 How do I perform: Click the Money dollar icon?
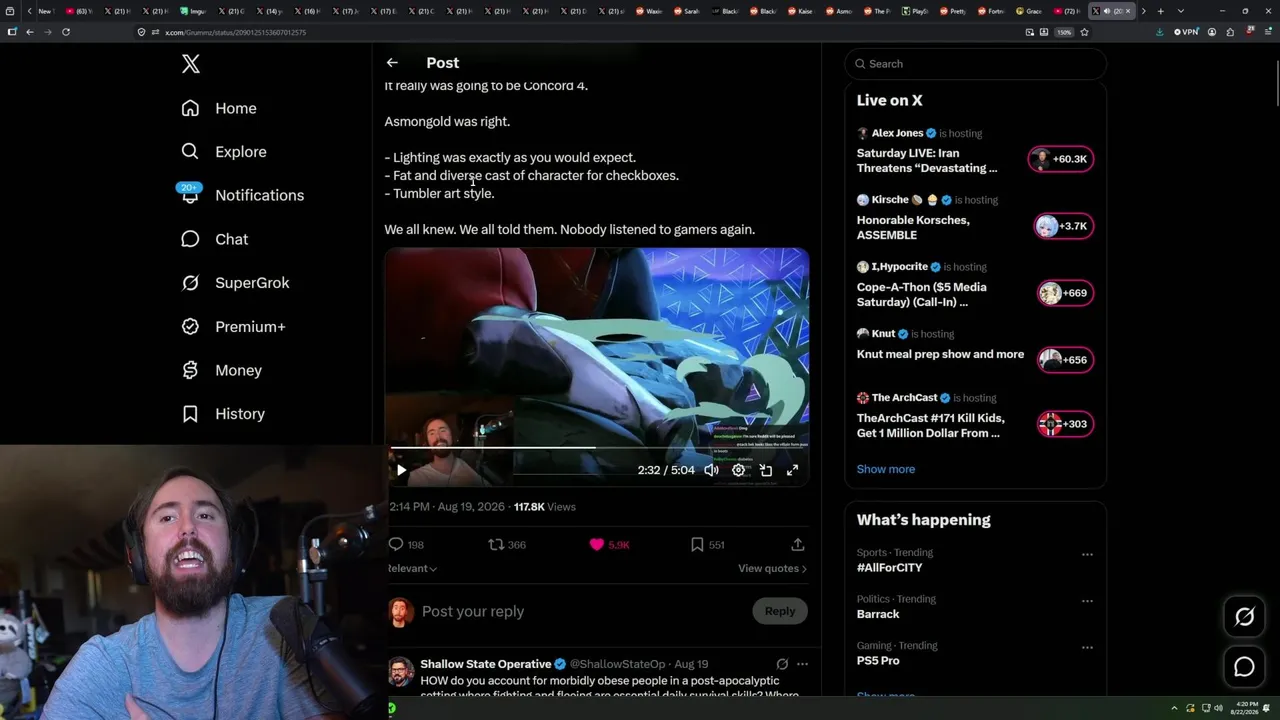(190, 370)
